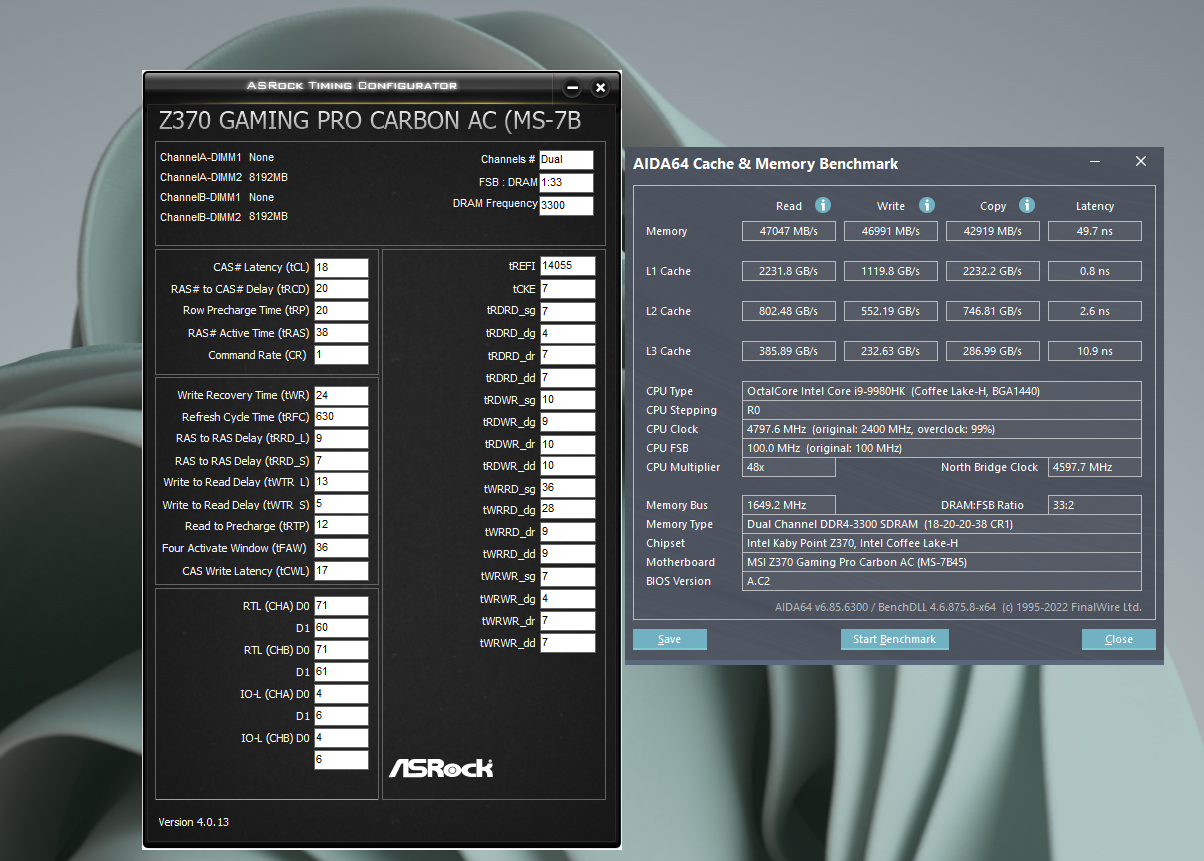Click the tRDWR_dg value field
This screenshot has height=861, width=1204.
coord(567,422)
